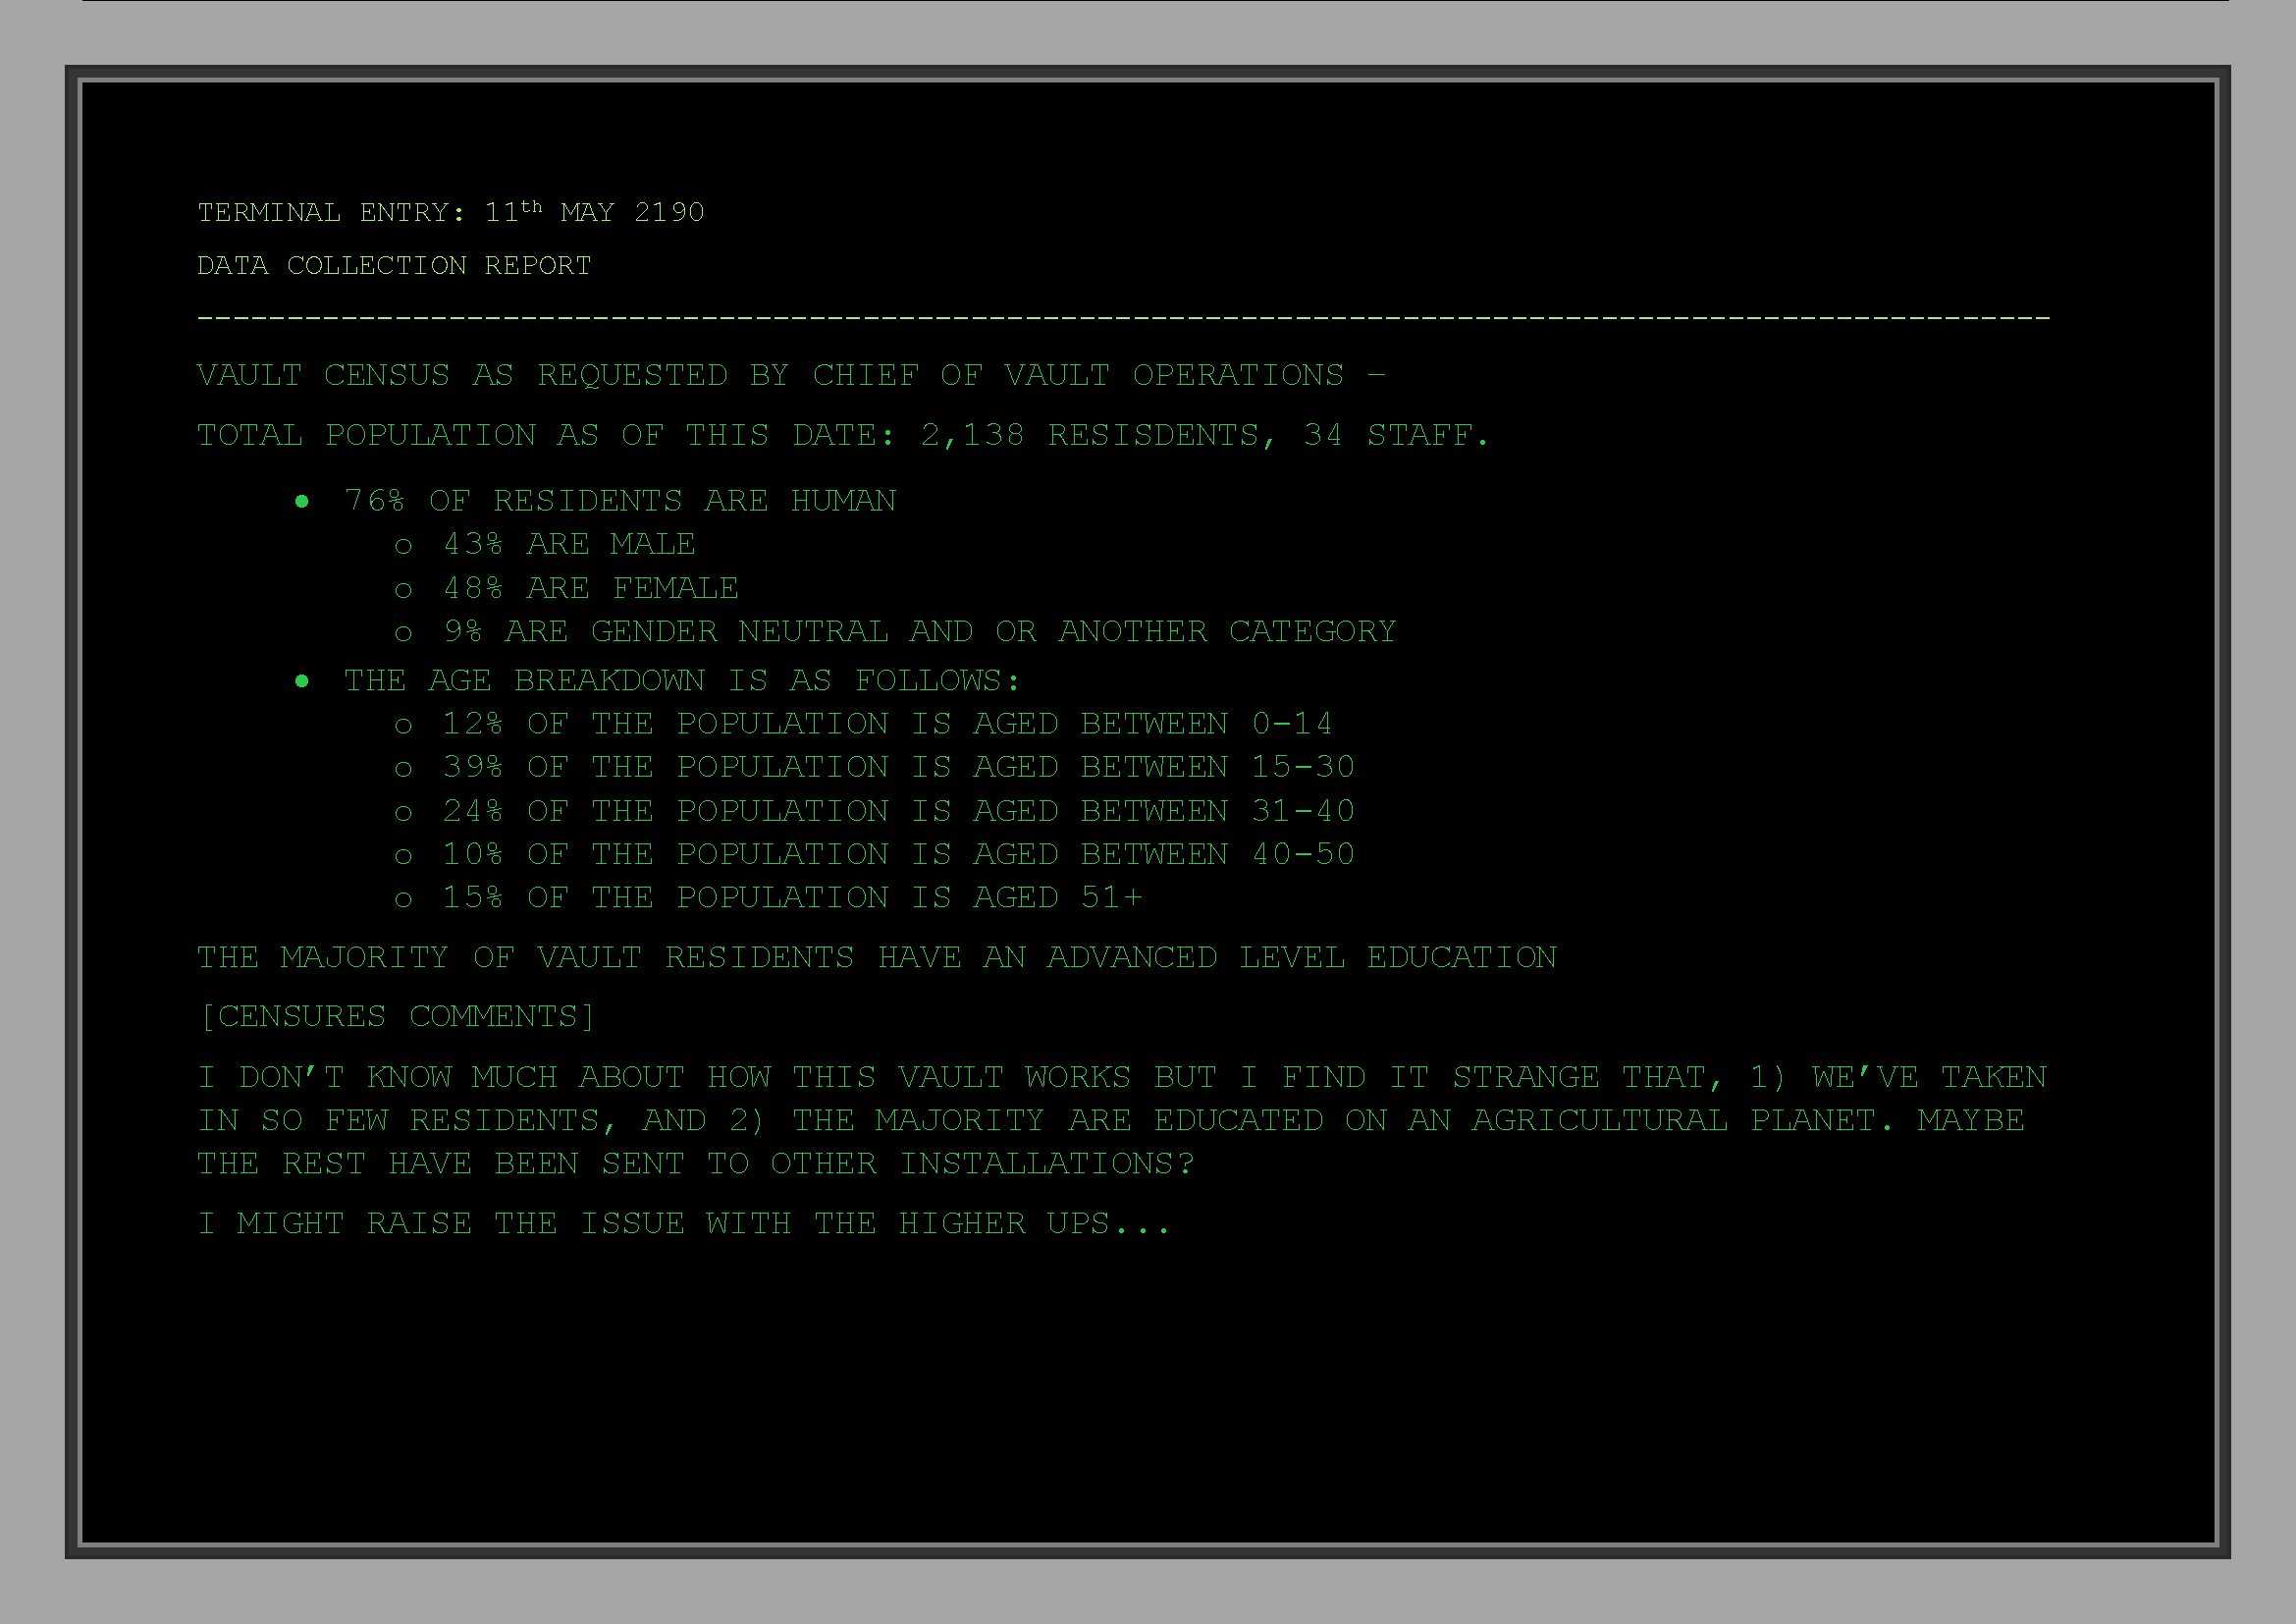This screenshot has height=1624, width=2296.
Task: Click the solid bullet before '76% of residents'
Action: click(302, 502)
